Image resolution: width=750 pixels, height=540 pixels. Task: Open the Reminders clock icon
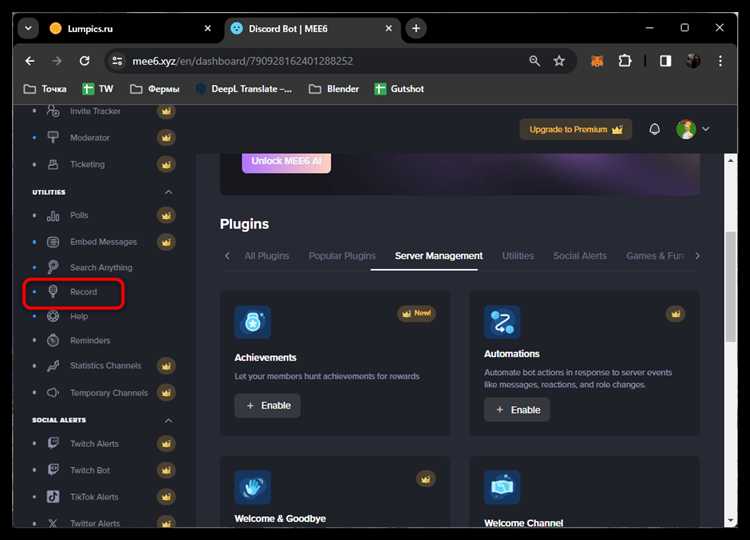53,341
